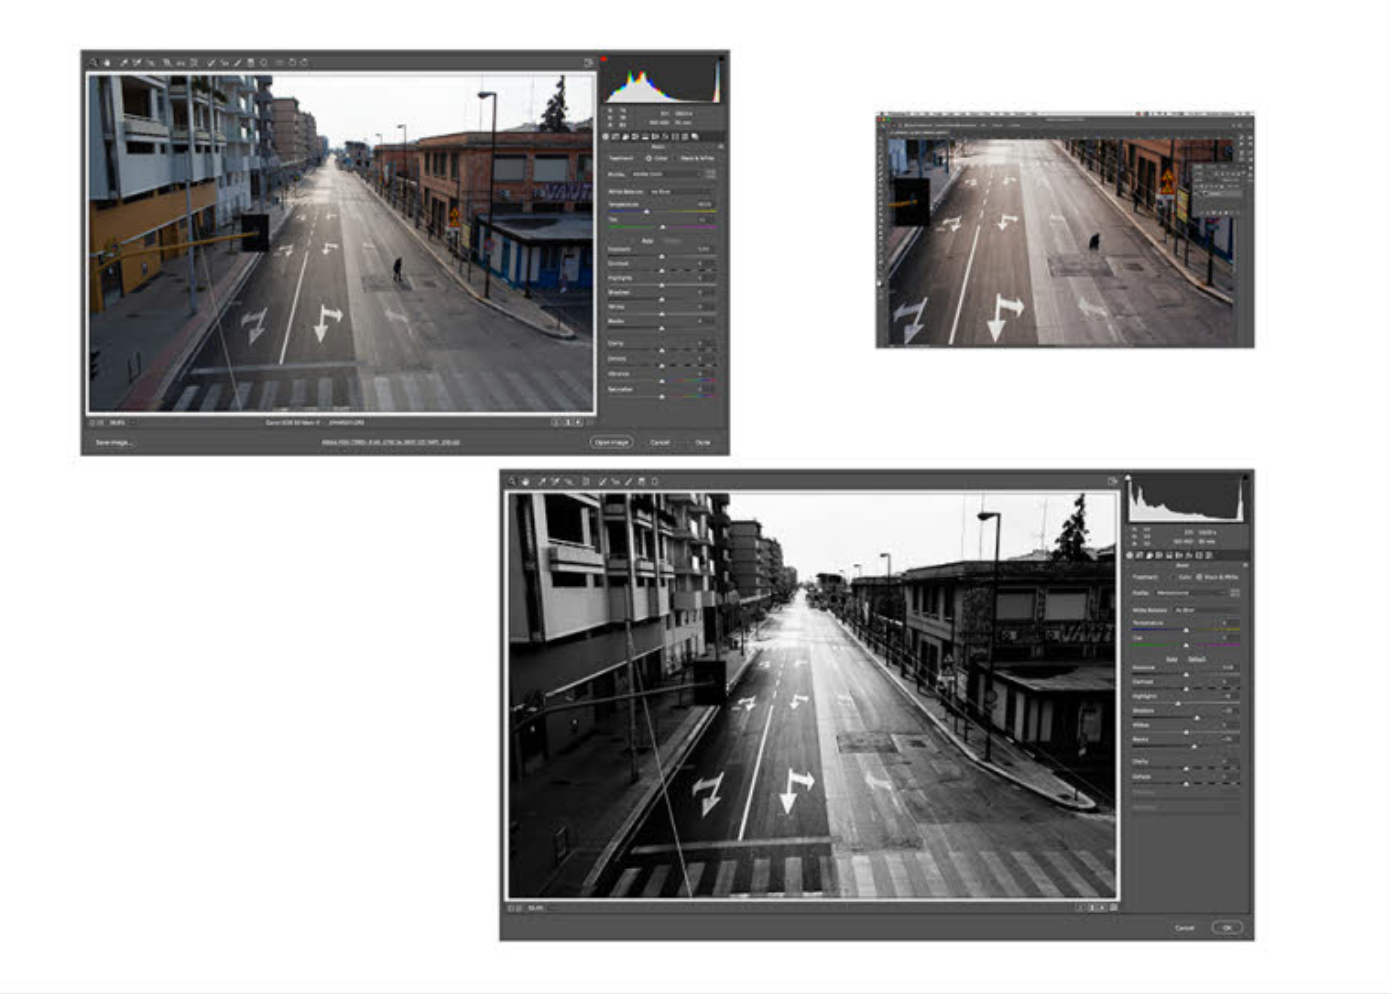1391x994 pixels.
Task: Open the Presets panel in the color Camera Raw window
Action: (x=685, y=137)
